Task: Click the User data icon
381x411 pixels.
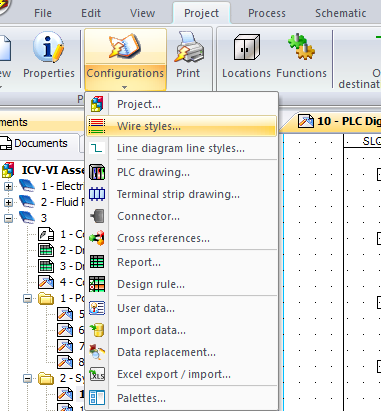Action: click(x=97, y=308)
